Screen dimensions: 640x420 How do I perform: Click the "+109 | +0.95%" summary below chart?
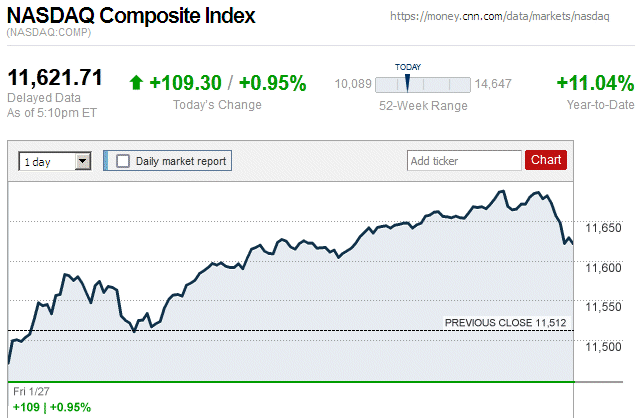point(52,407)
